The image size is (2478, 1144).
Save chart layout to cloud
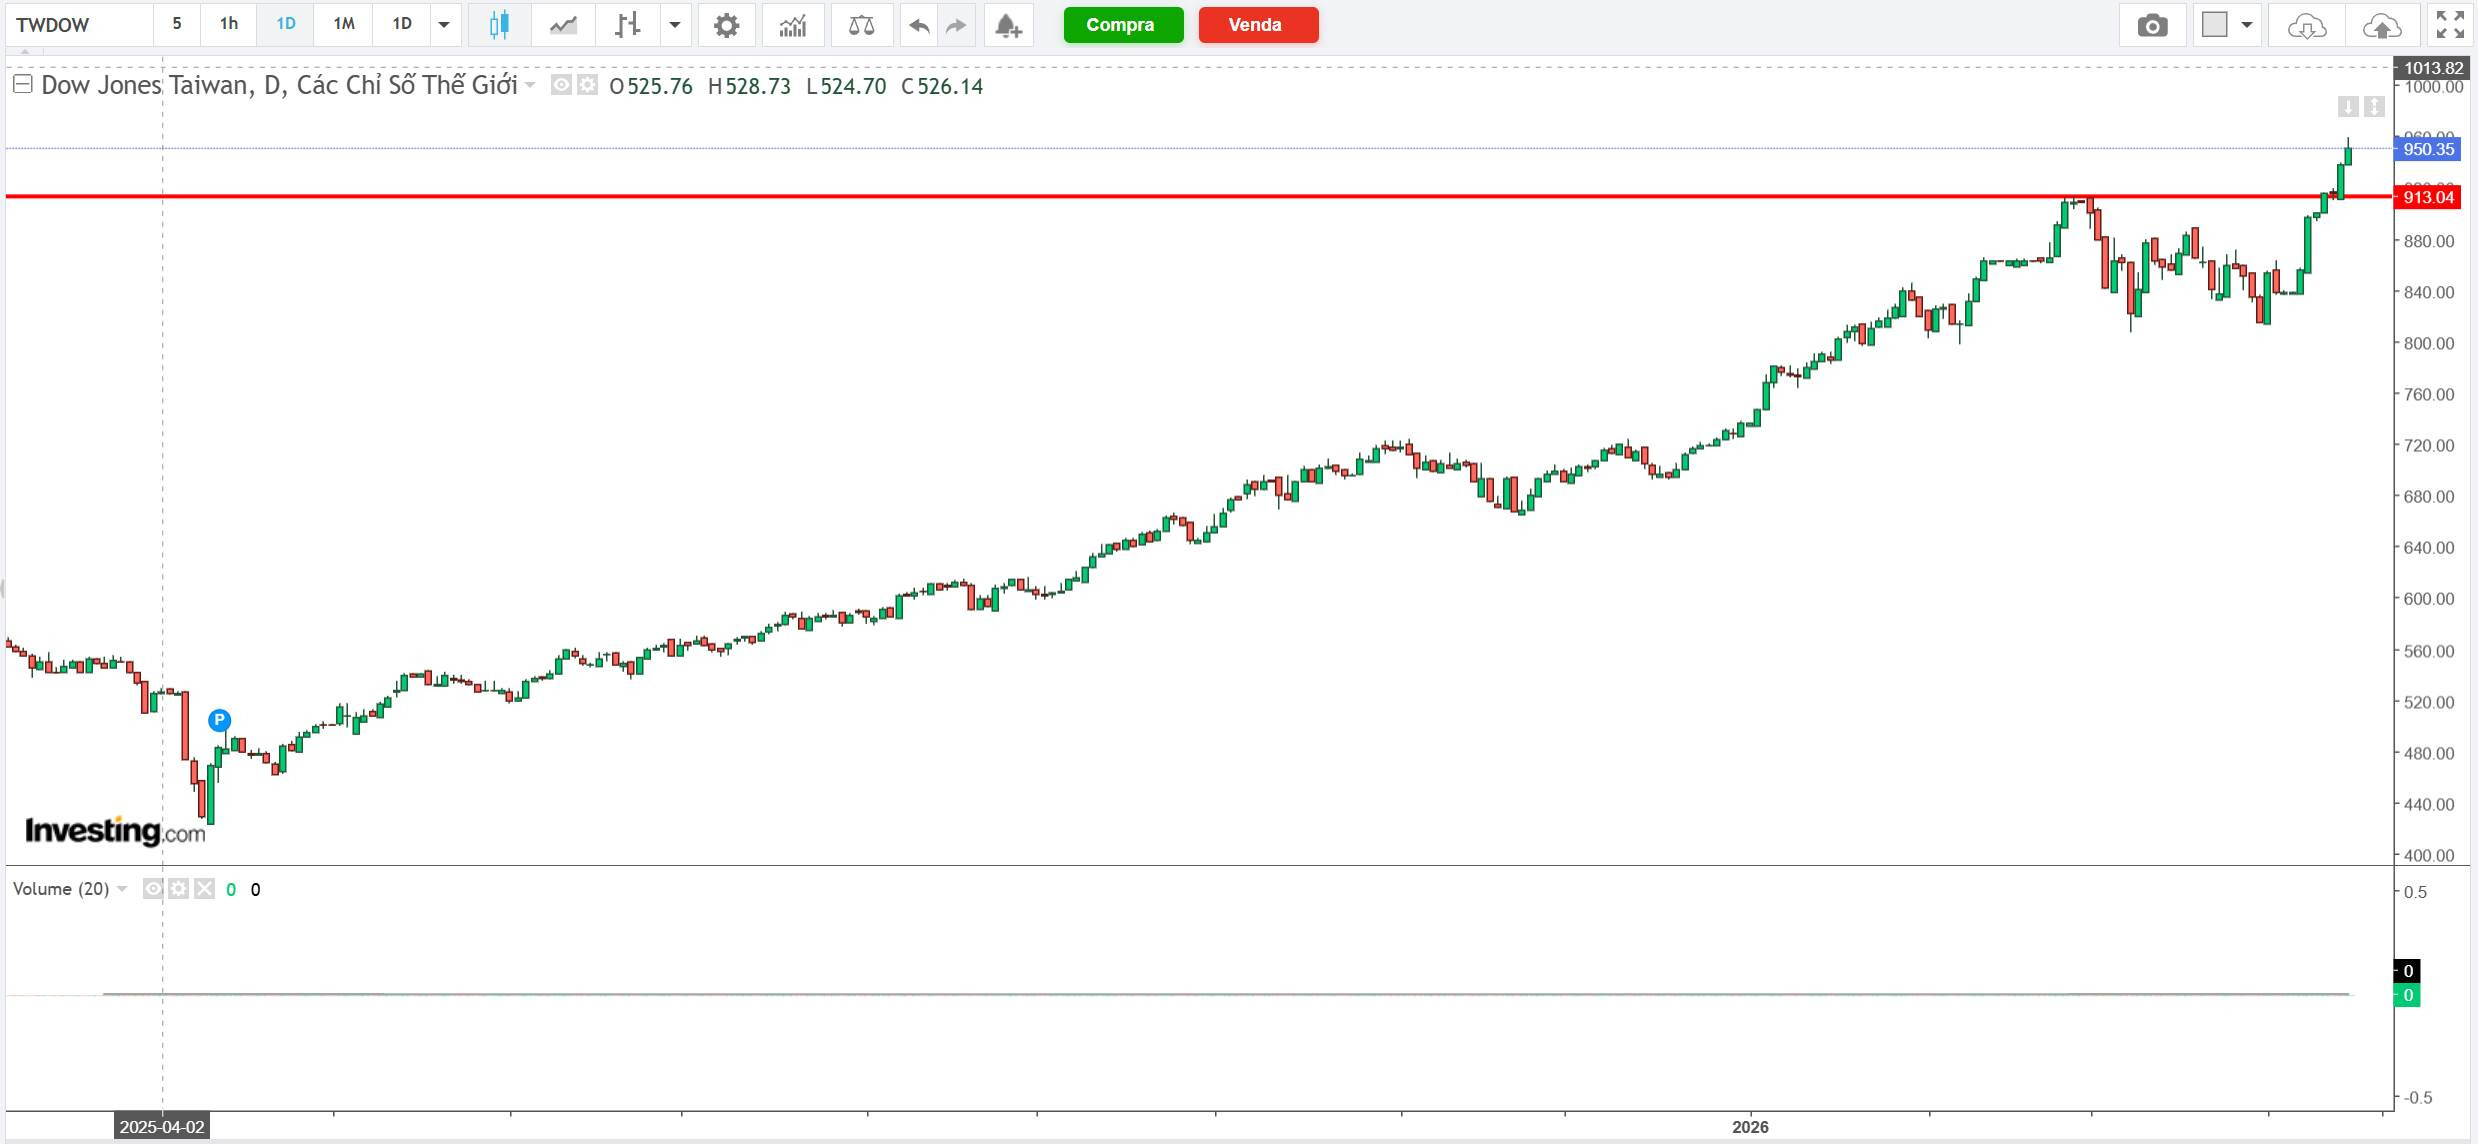coord(2382,25)
